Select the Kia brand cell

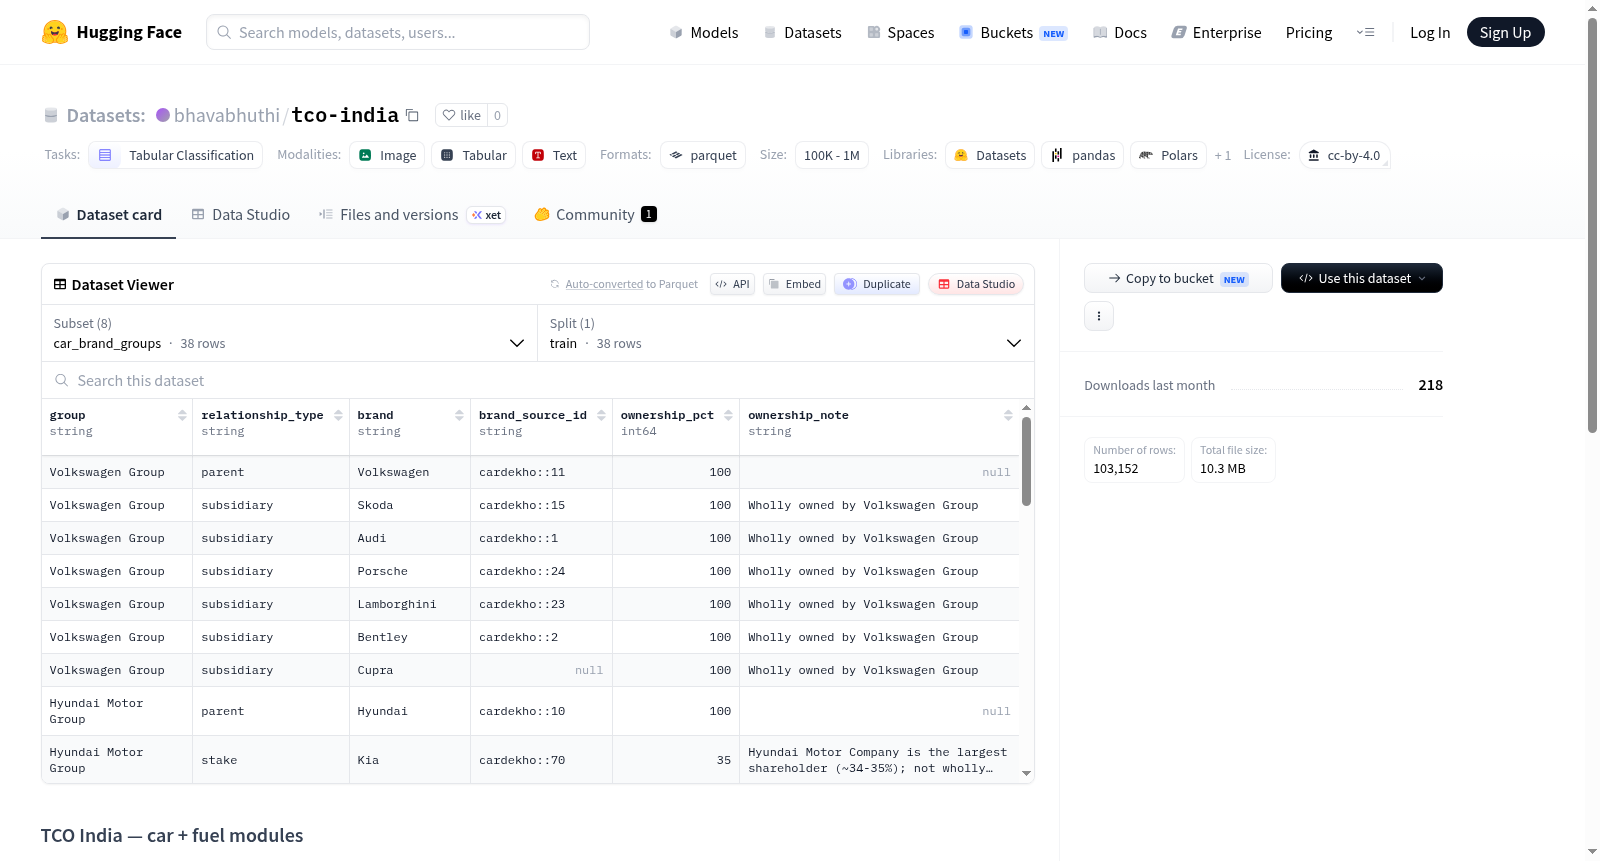click(410, 760)
